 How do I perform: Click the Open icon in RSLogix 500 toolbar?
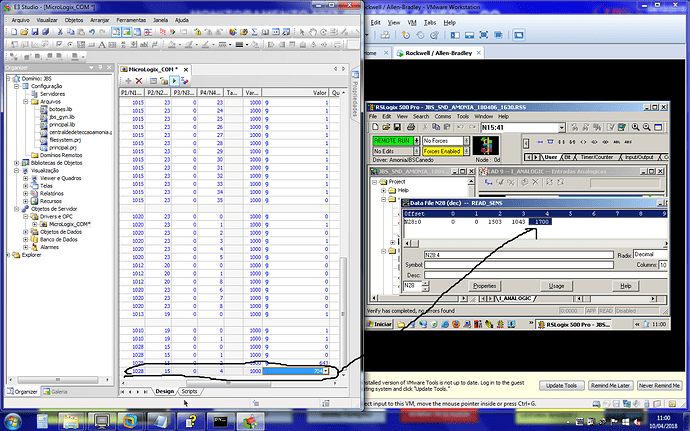tap(386, 127)
